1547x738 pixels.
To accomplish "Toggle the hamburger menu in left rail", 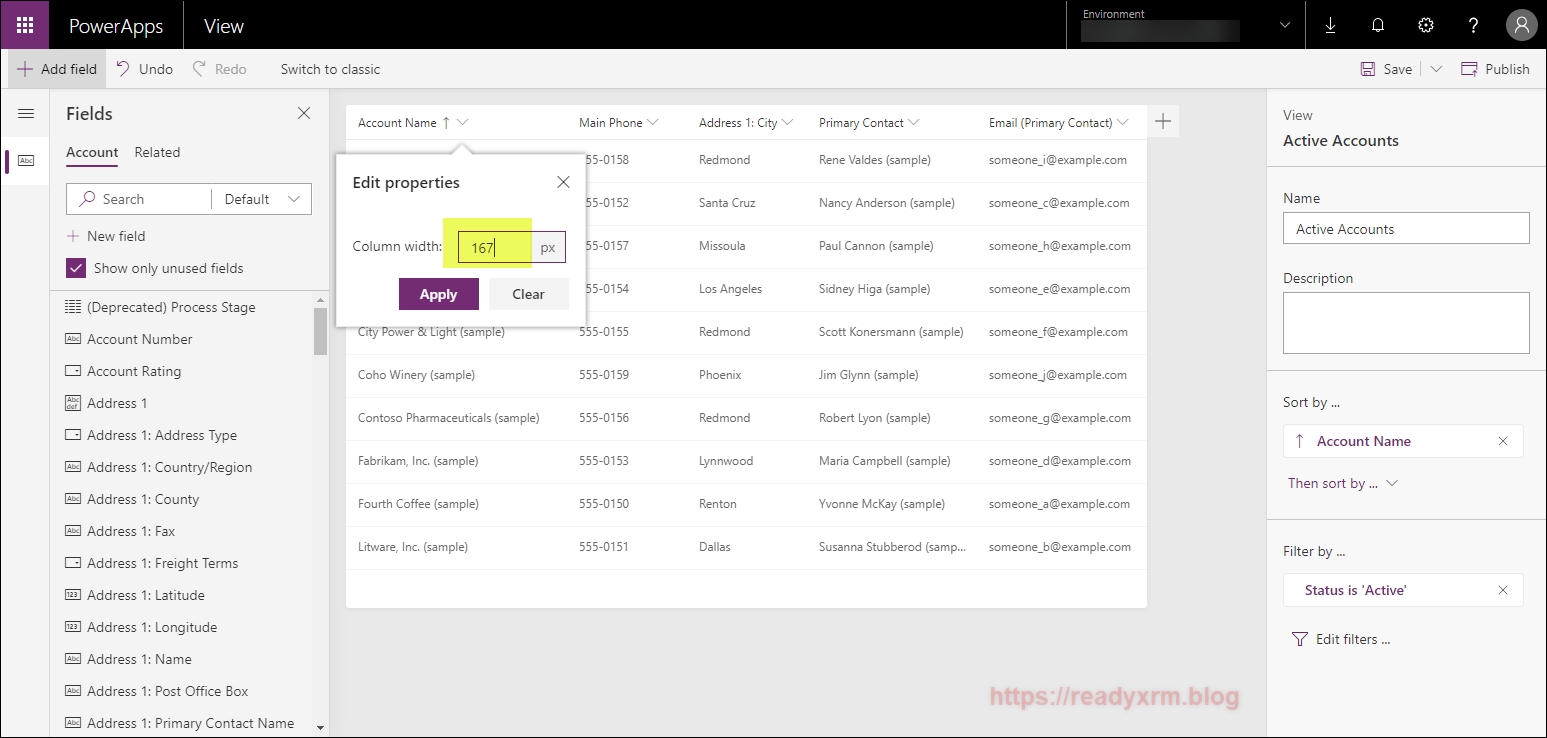I will tap(26, 114).
